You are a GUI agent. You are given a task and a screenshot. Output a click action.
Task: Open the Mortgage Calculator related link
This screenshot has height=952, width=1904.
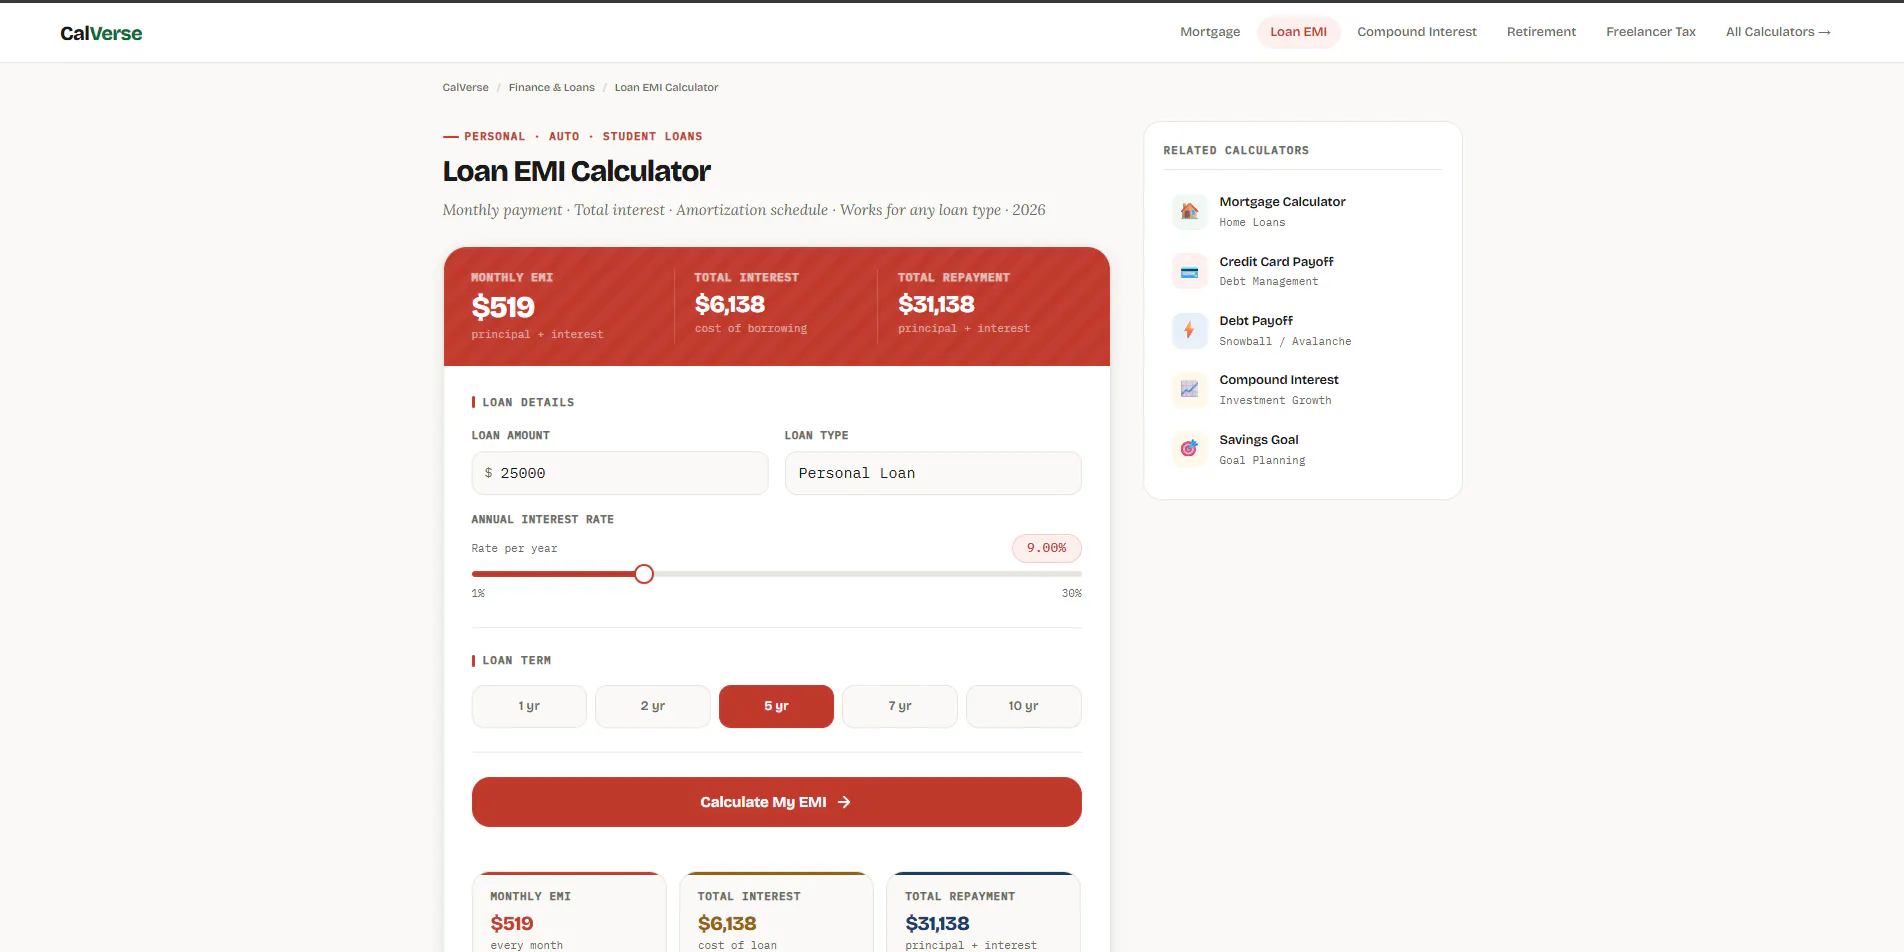coord(1303,211)
